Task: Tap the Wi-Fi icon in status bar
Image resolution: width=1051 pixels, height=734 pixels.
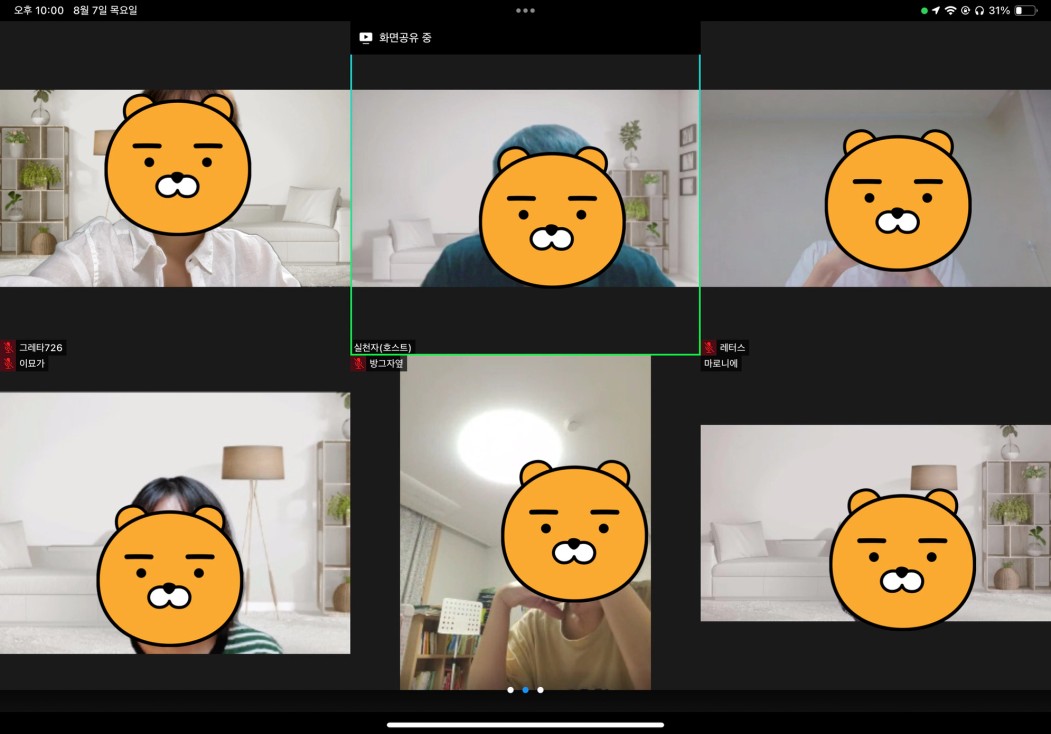Action: pyautogui.click(x=950, y=11)
